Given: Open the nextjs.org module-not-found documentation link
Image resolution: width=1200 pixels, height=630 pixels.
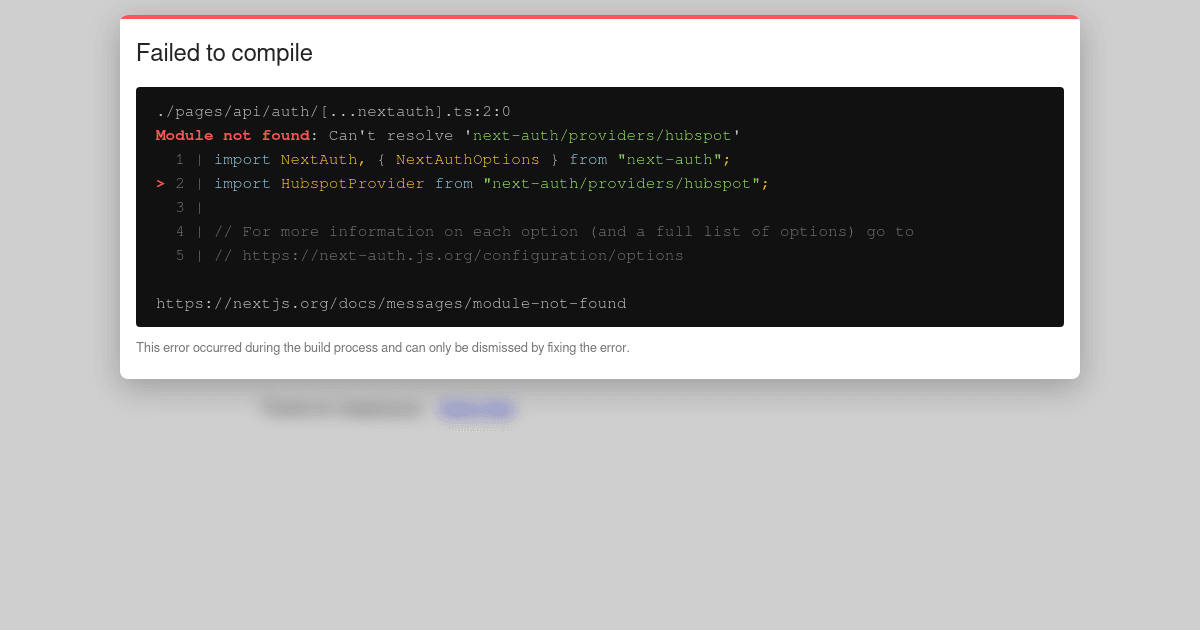Looking at the screenshot, I should point(391,303).
